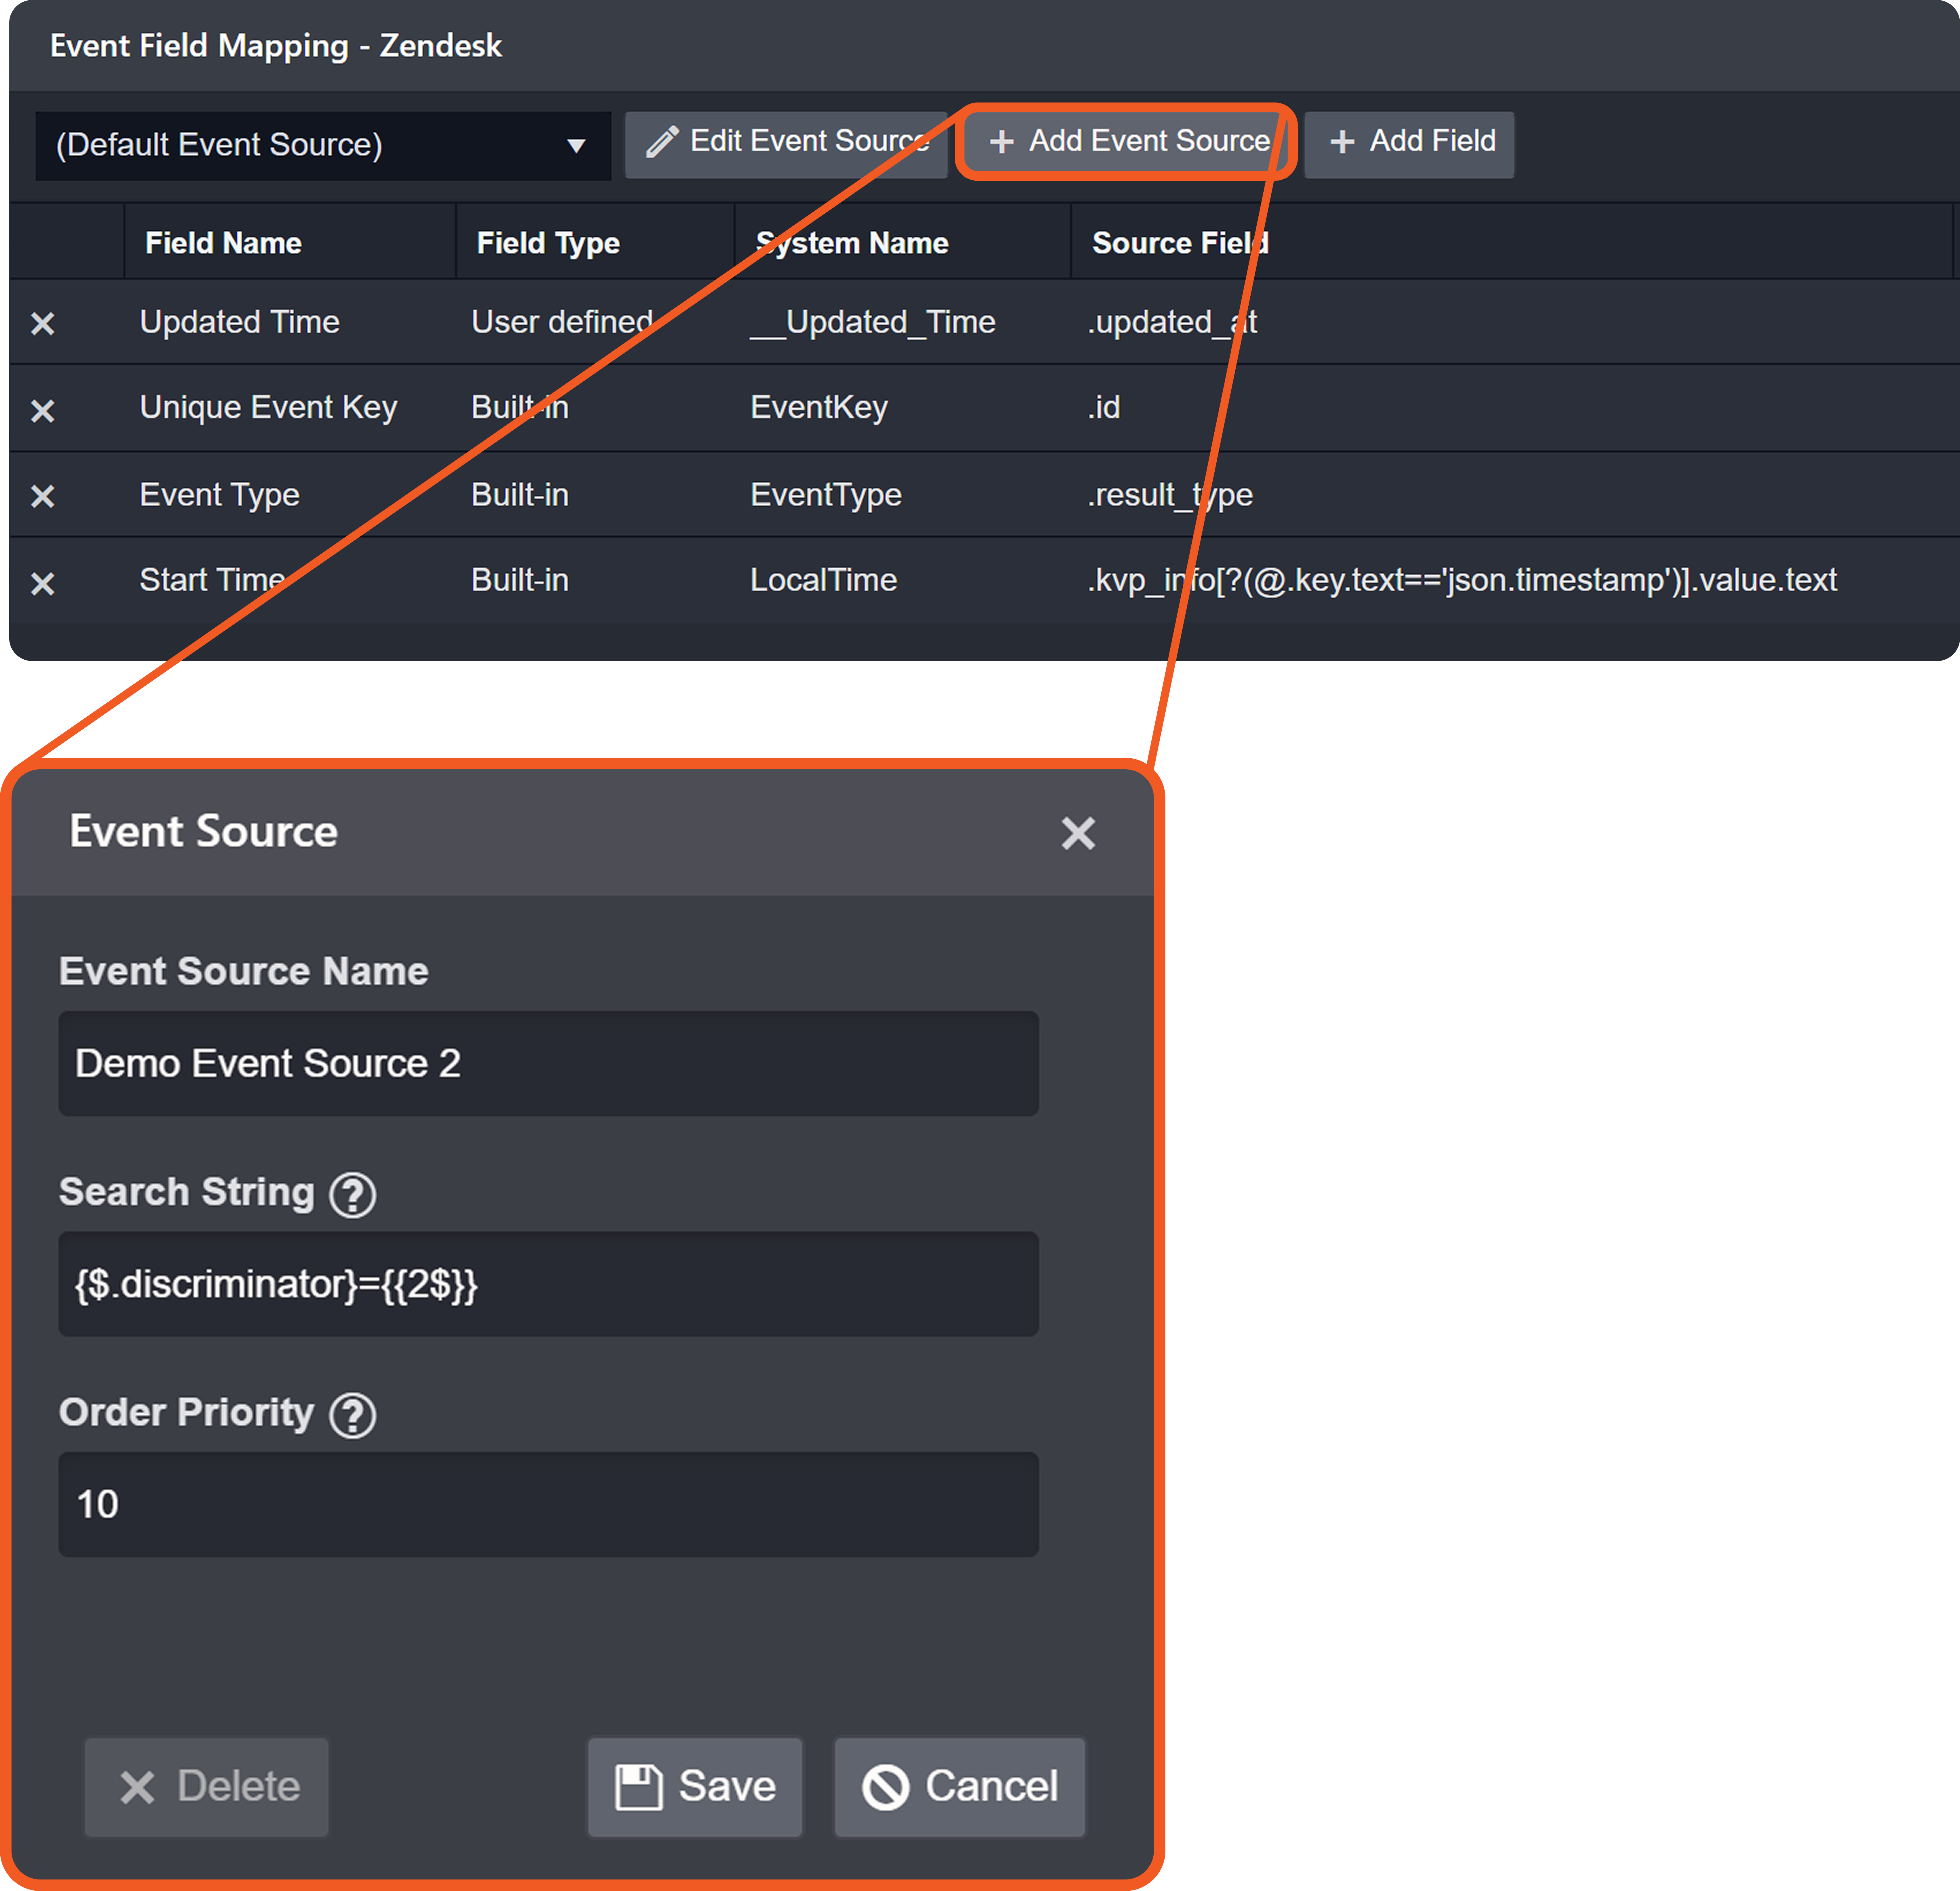Screen dimensions: 1960x1891
Task: Click the Field Type column header
Action: click(x=548, y=243)
